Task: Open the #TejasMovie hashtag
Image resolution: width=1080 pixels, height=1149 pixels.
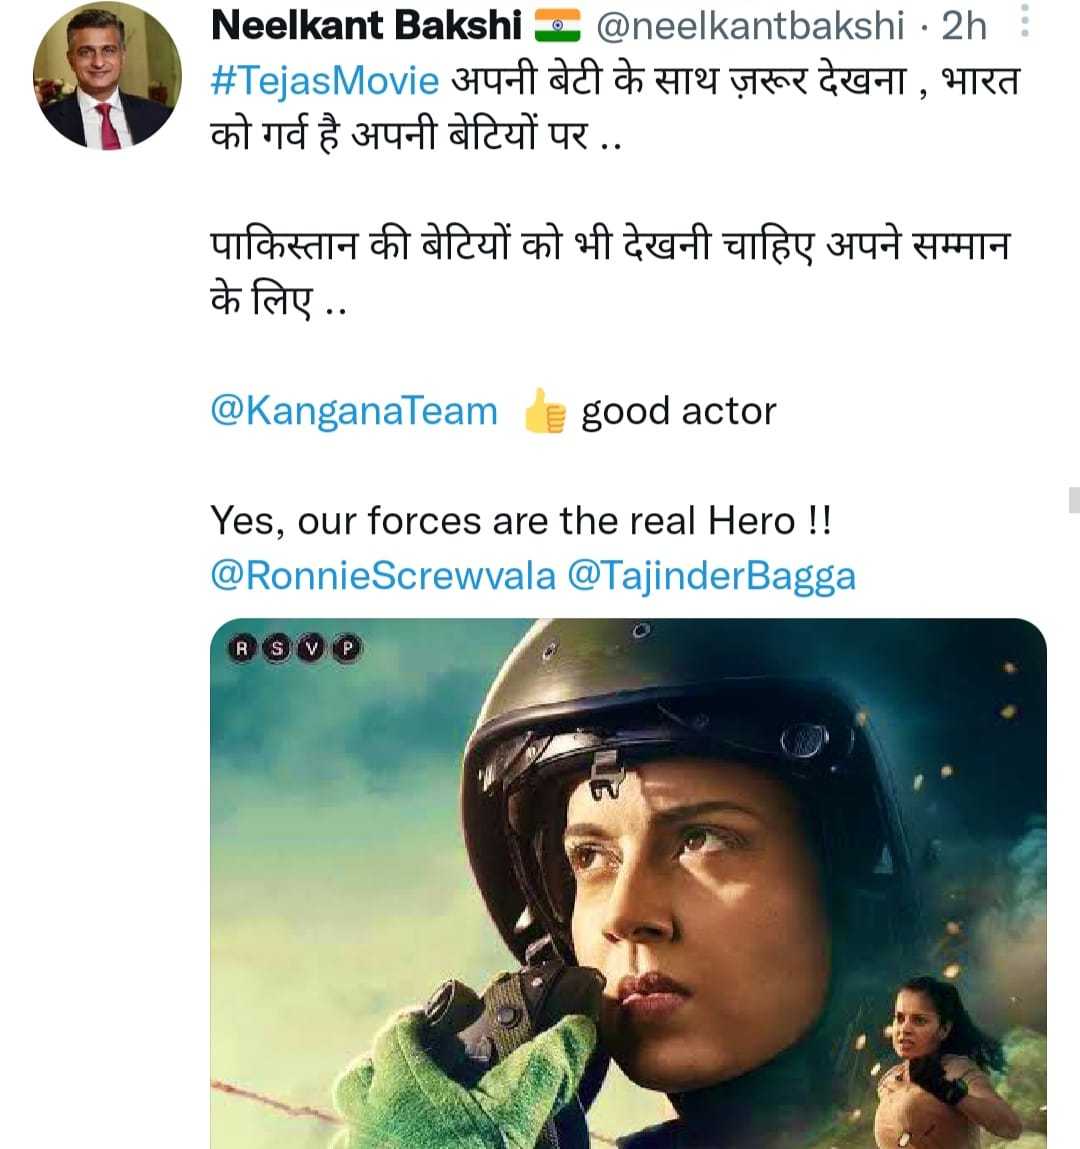Action: click(x=325, y=81)
